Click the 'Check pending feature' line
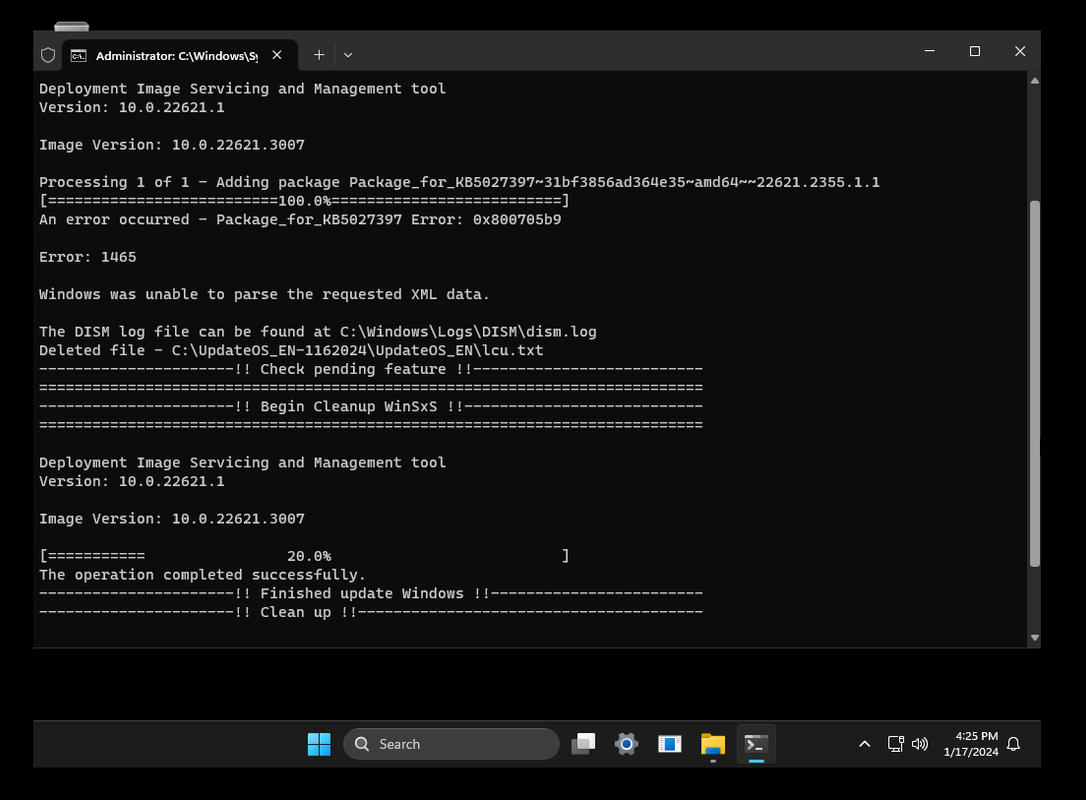The image size is (1086, 800). (x=371, y=370)
